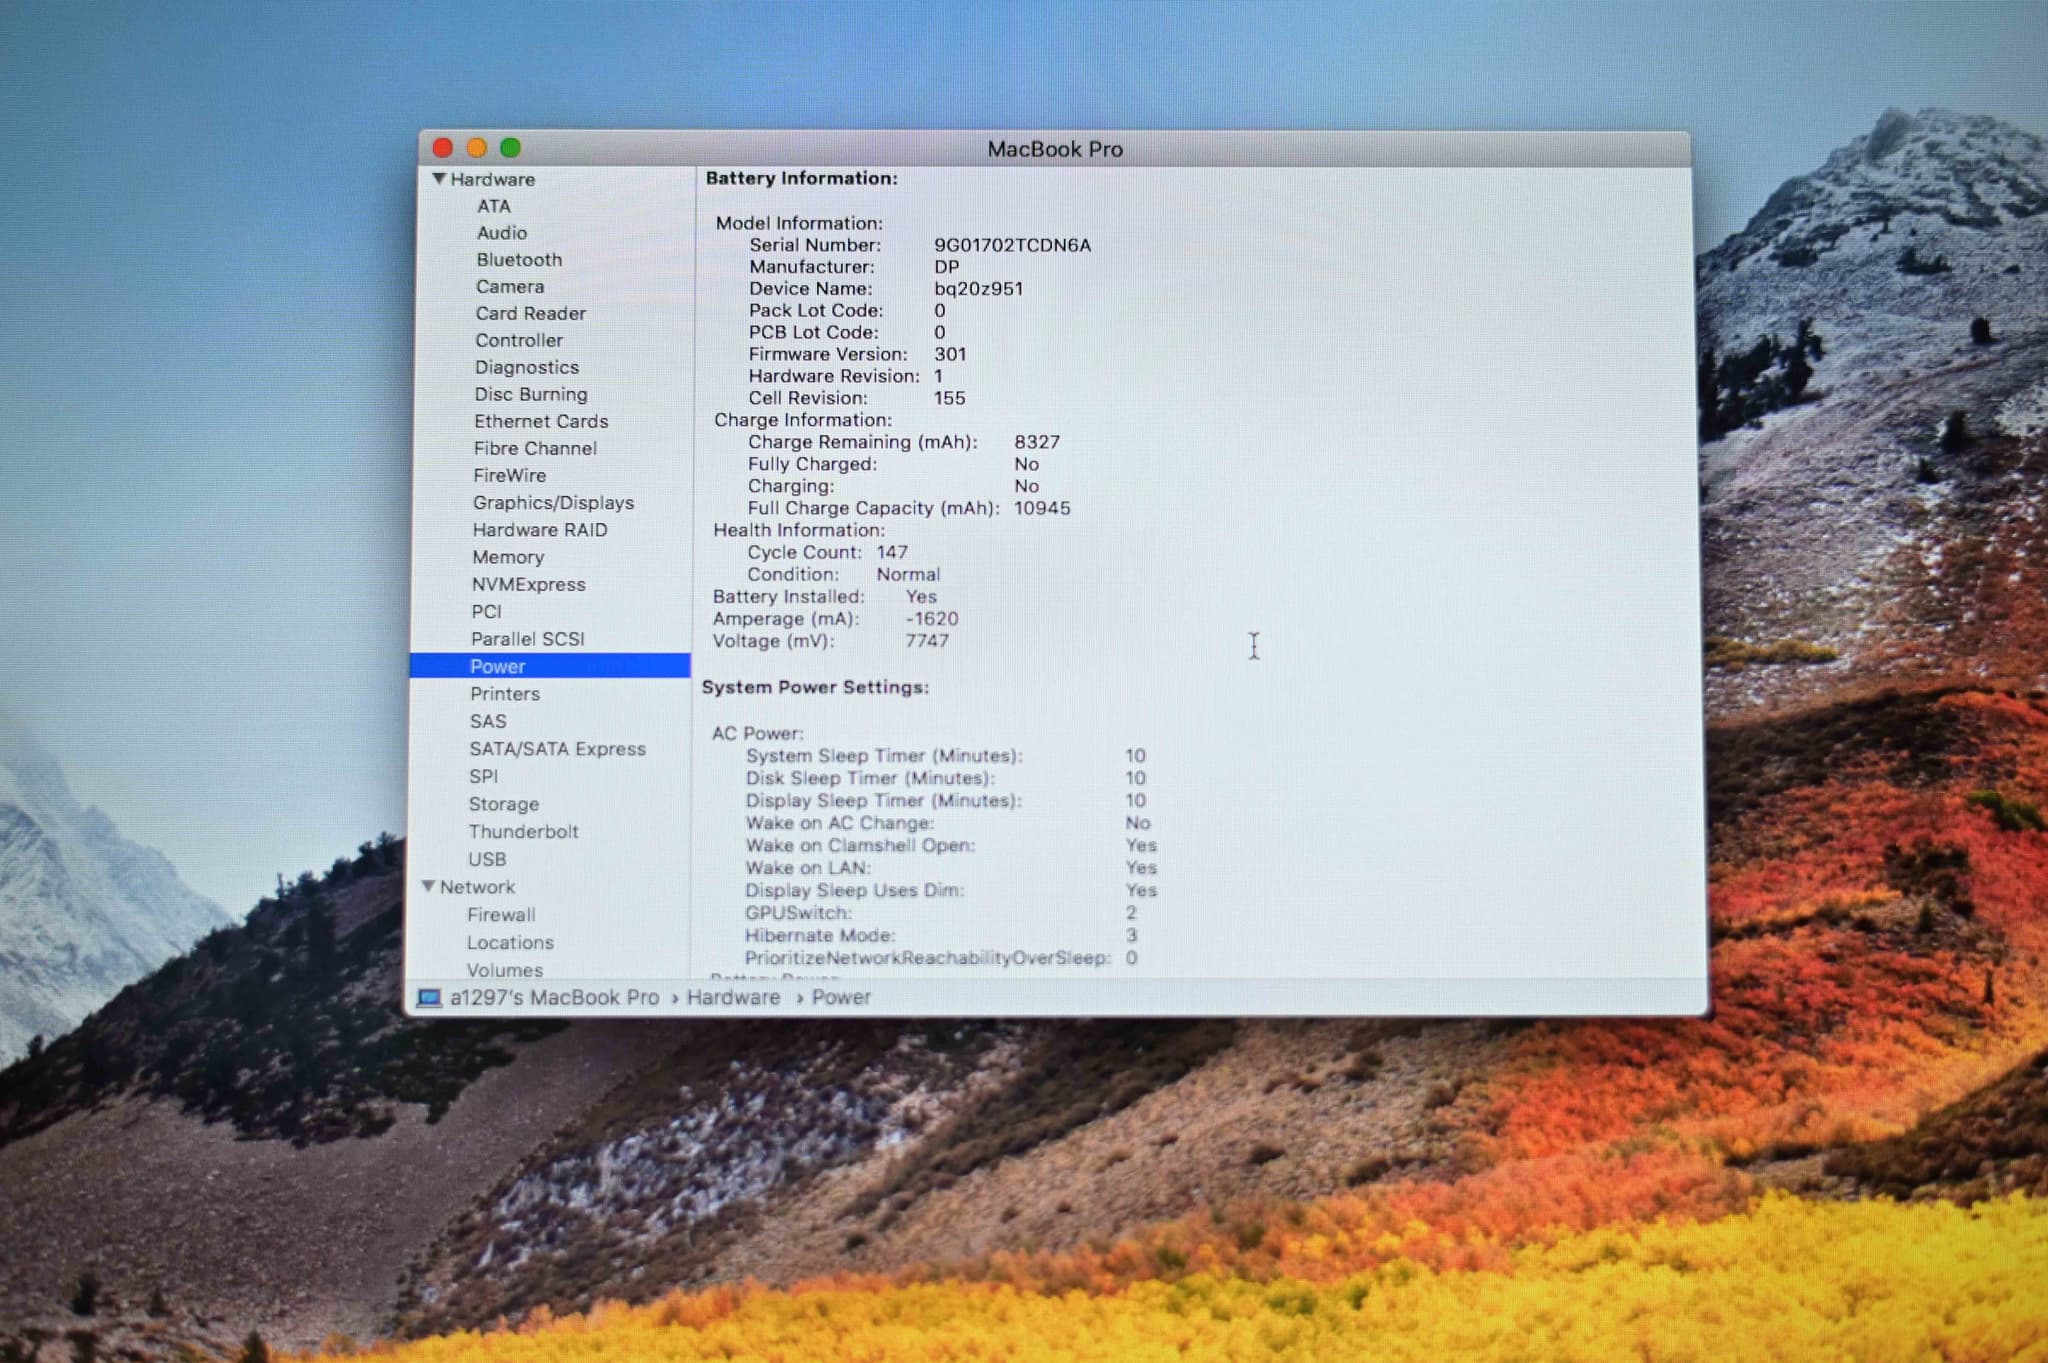Click the Battery Information heading
Image resolution: width=2048 pixels, height=1363 pixels.
[x=802, y=178]
